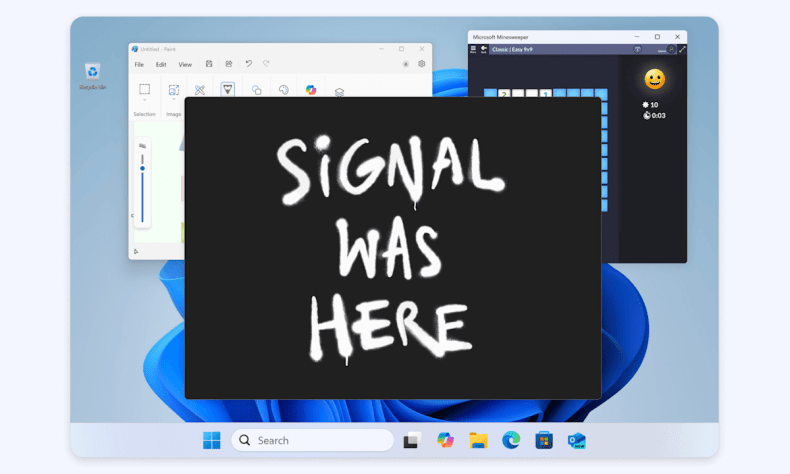
Task: Click the revealed tile showing 2
Action: (x=504, y=94)
